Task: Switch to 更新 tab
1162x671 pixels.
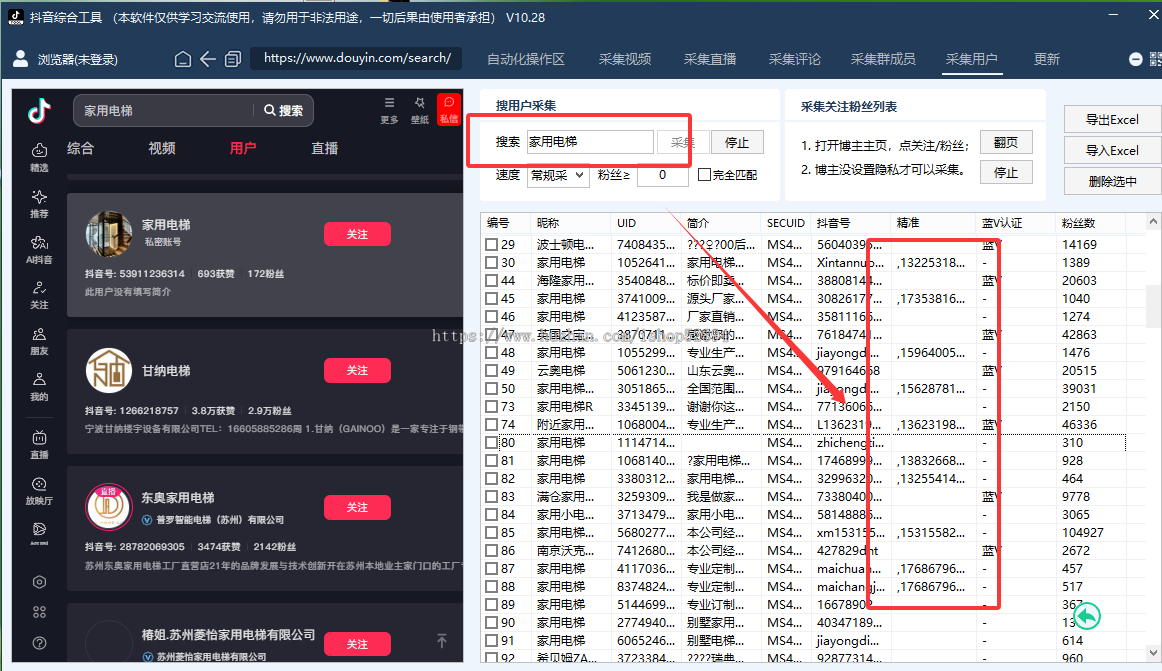Action: [x=1046, y=59]
